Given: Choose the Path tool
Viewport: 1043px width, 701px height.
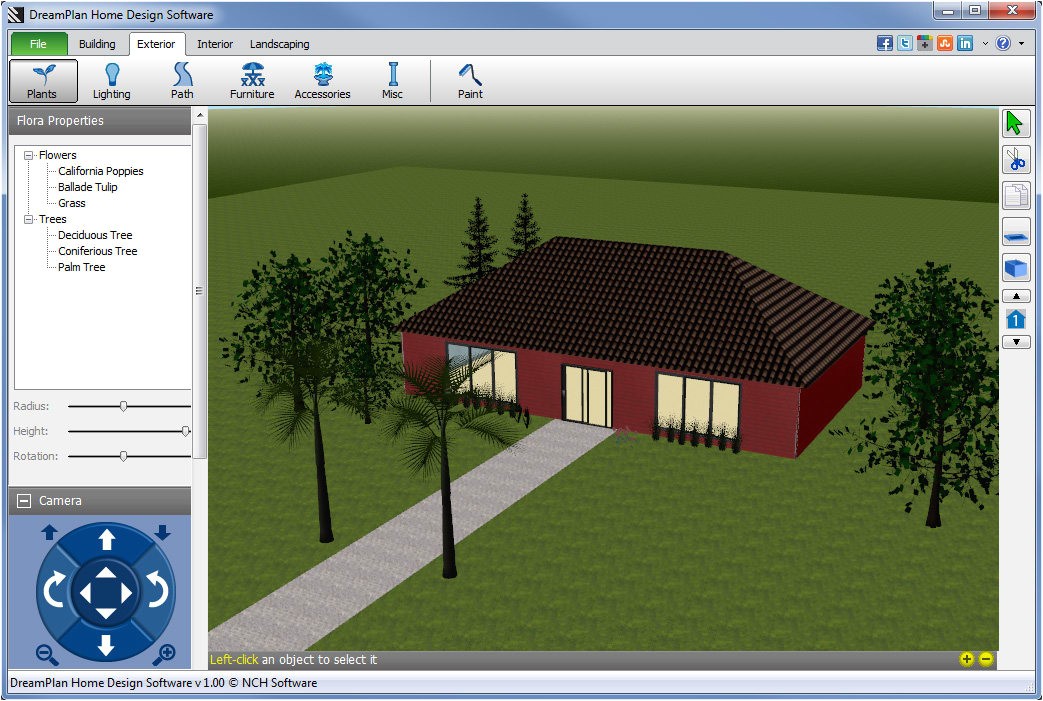Looking at the screenshot, I should 182,81.
